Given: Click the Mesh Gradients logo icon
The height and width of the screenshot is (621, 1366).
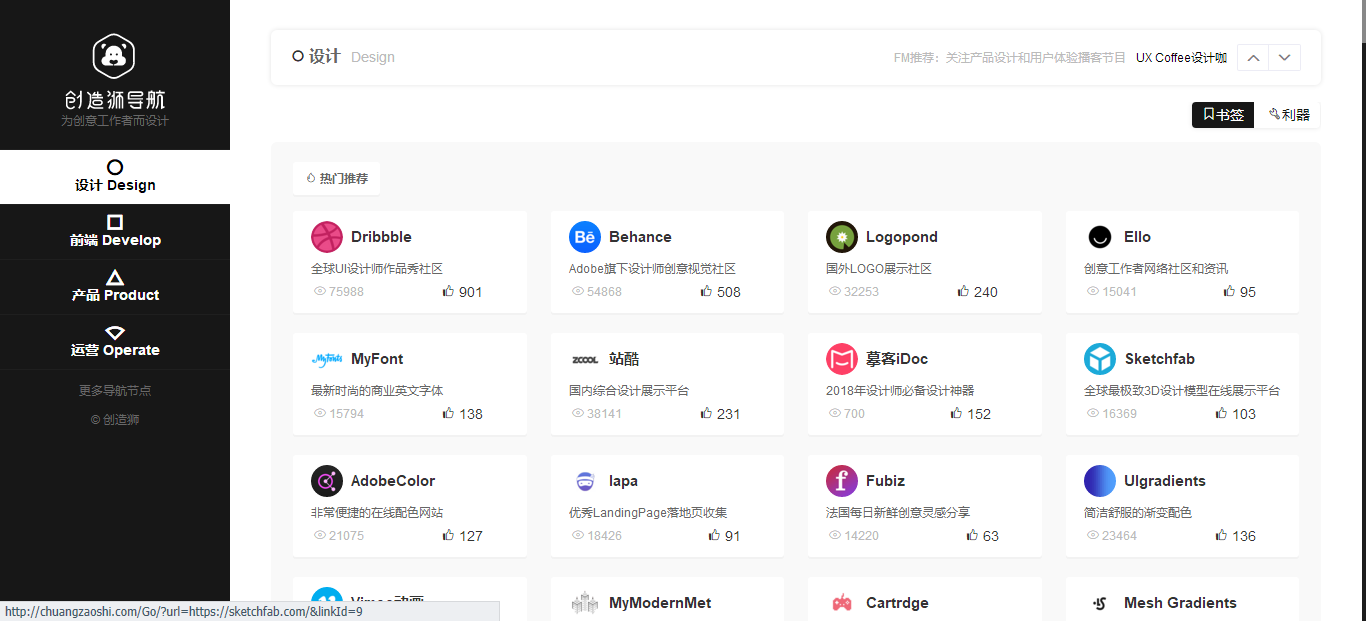Looking at the screenshot, I should click(1100, 603).
